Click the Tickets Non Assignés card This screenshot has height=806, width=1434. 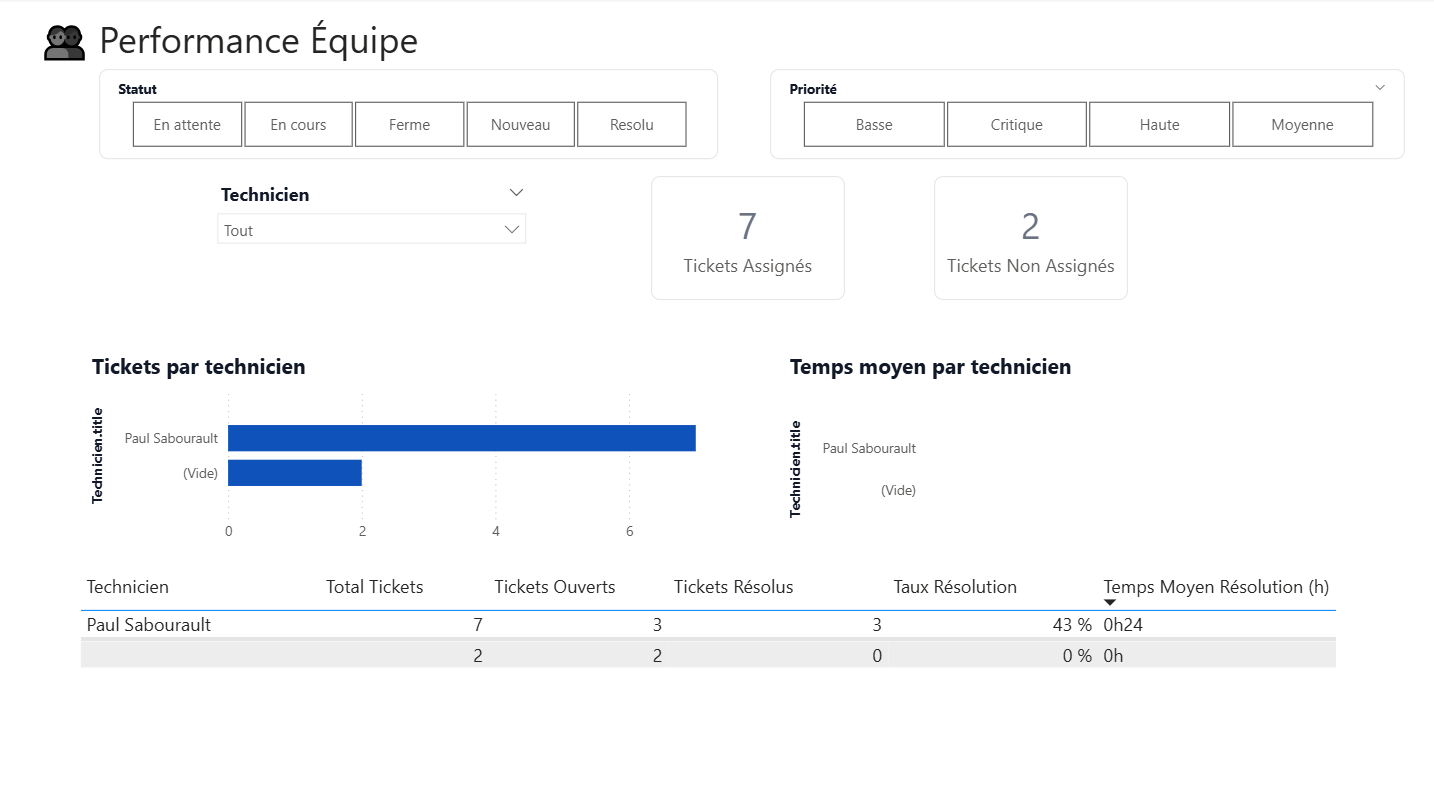click(x=1030, y=238)
